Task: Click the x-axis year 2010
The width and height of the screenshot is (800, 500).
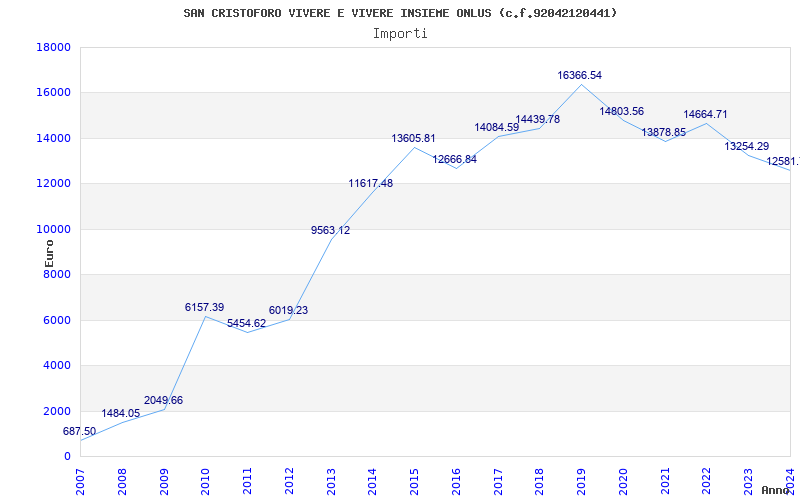Action: (x=206, y=482)
